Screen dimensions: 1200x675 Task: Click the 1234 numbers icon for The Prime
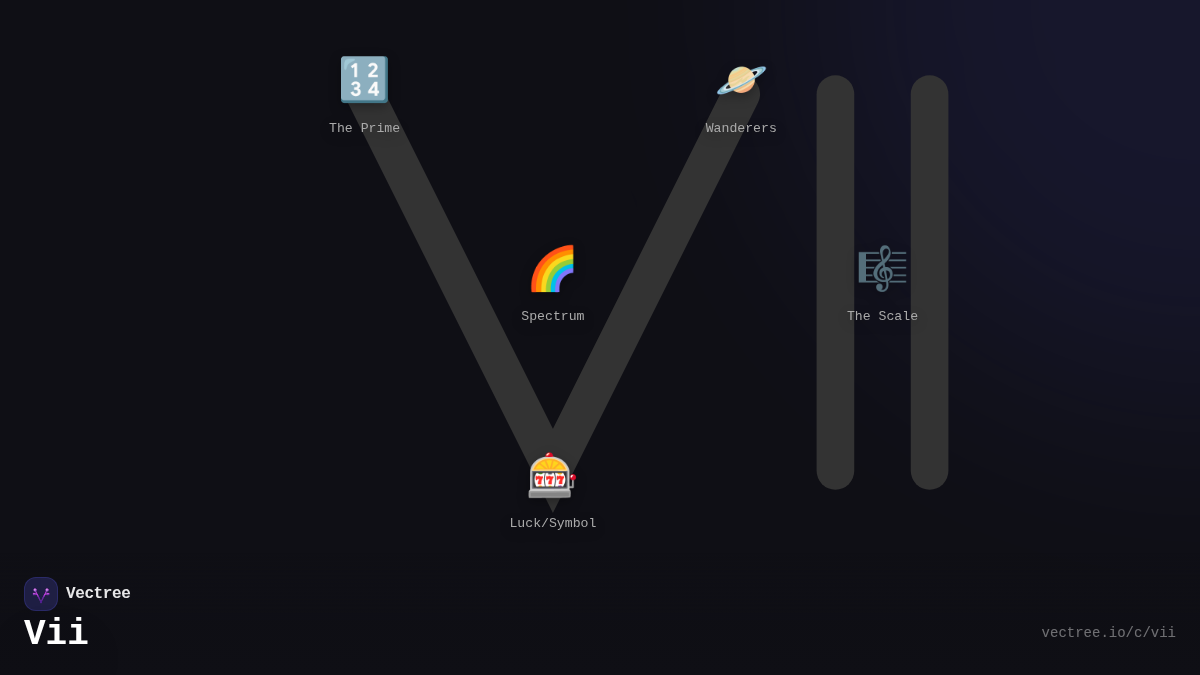click(364, 80)
